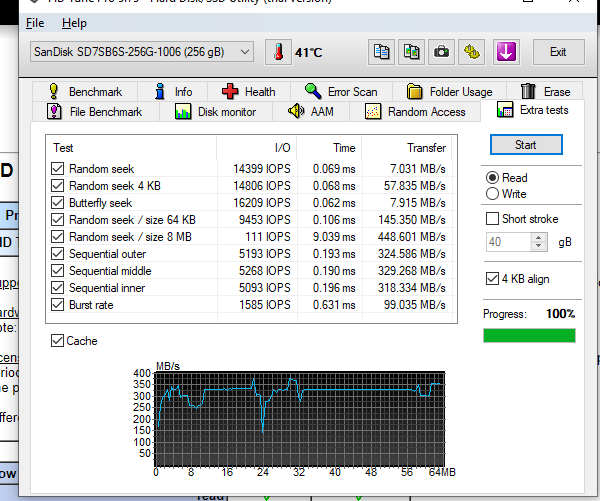Uncheck the Burst rate test

coord(57,305)
